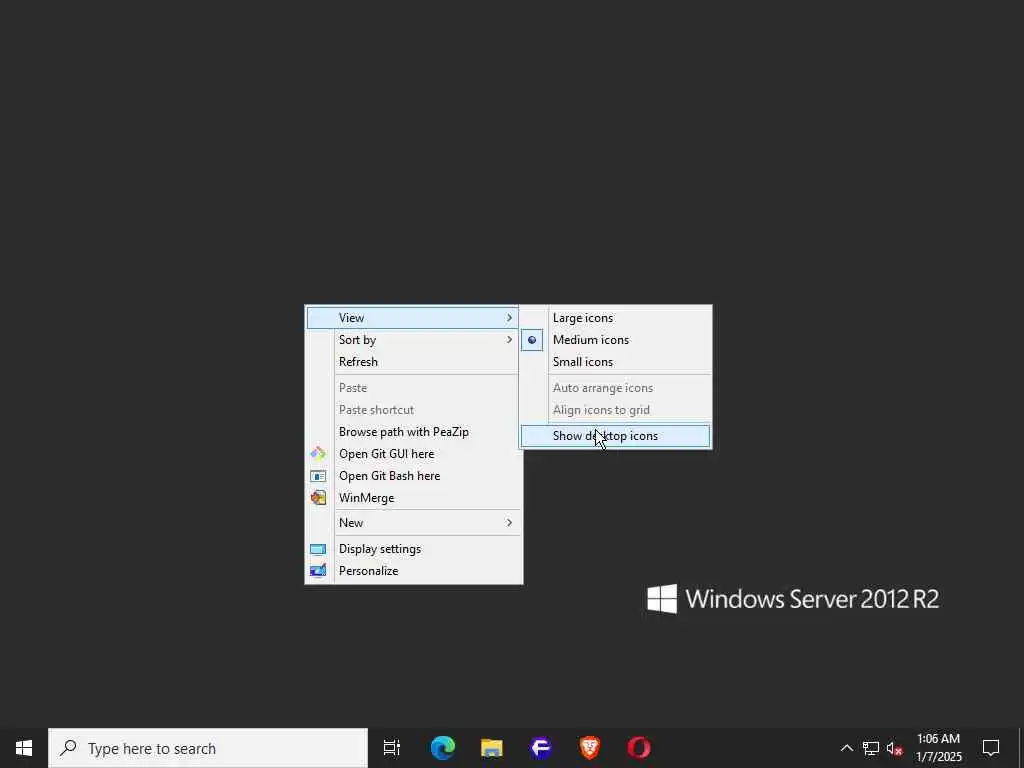
Task: Click the View menu entry
Action: click(414, 318)
